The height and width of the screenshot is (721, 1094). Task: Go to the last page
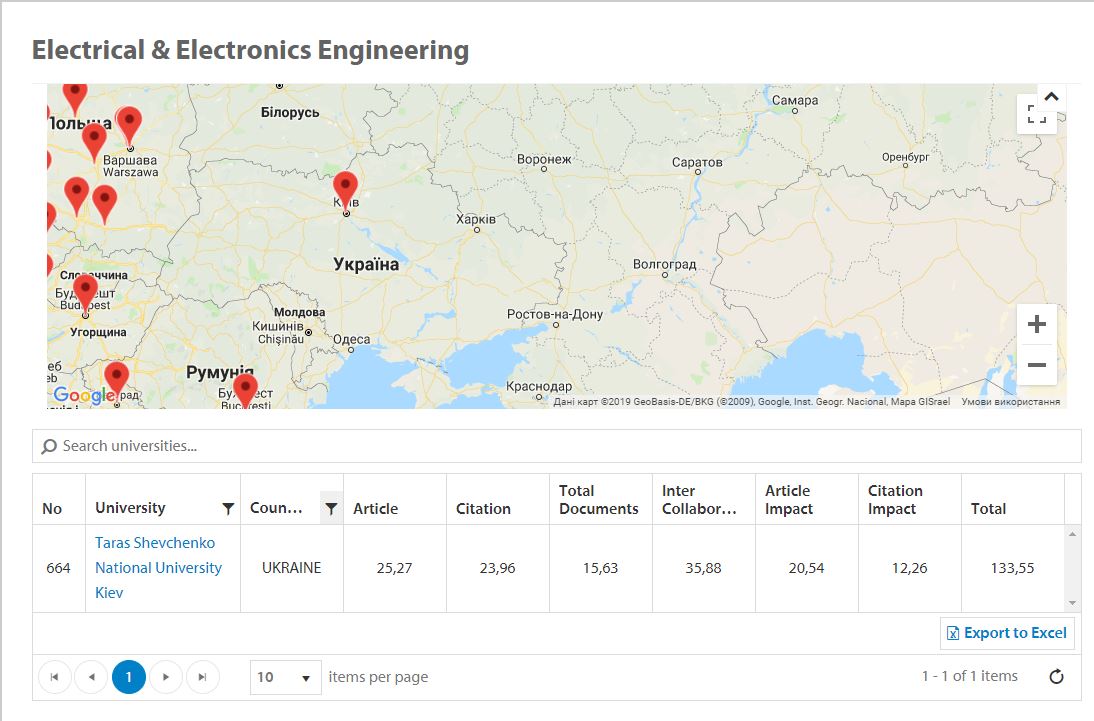[202, 677]
